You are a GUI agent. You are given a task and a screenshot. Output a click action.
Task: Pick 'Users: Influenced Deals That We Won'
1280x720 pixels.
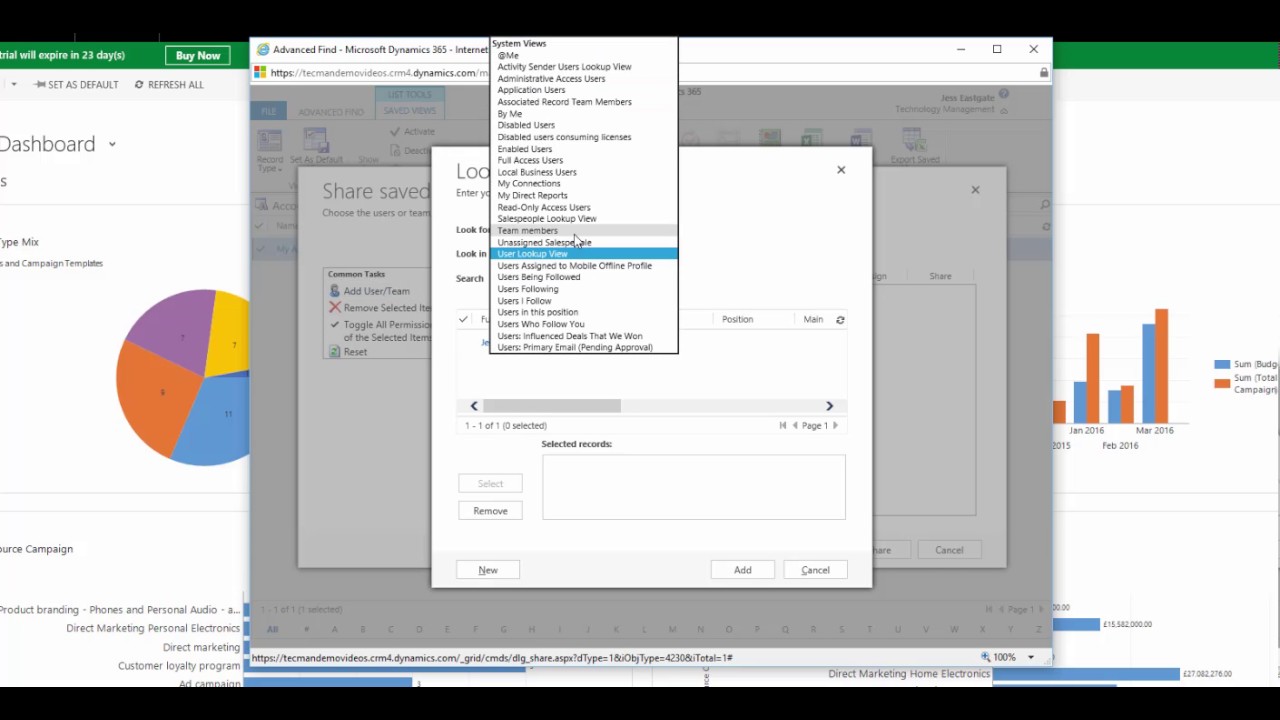(x=583, y=336)
